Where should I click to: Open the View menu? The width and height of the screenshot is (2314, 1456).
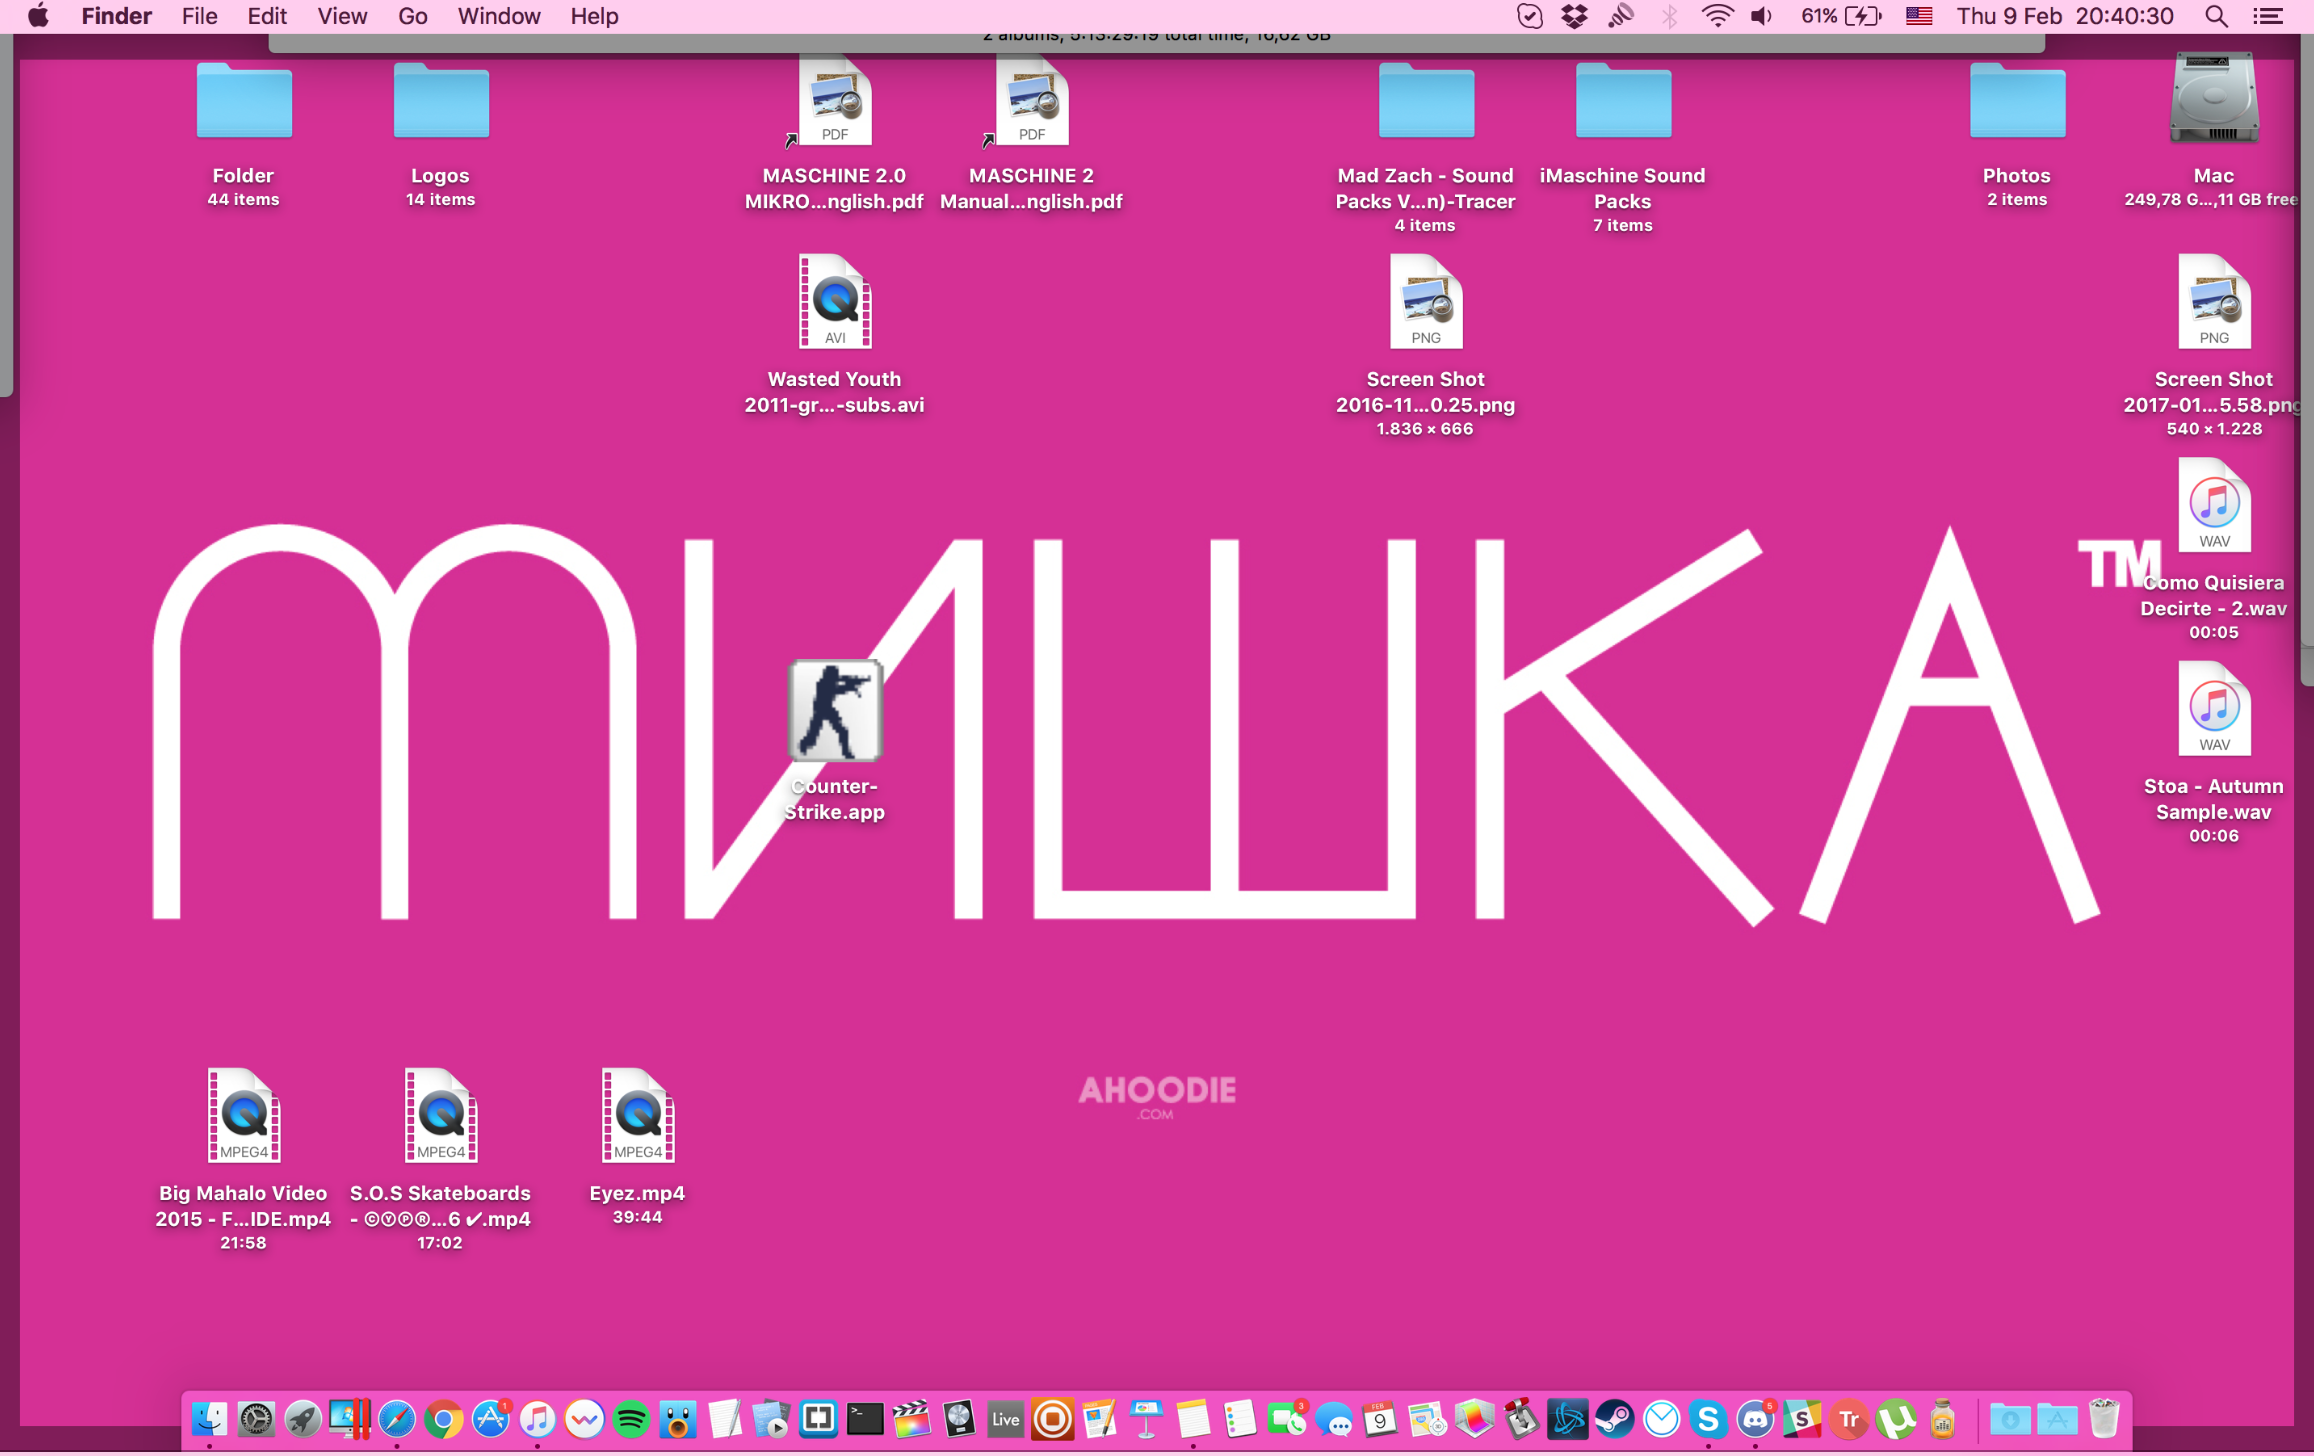[341, 16]
